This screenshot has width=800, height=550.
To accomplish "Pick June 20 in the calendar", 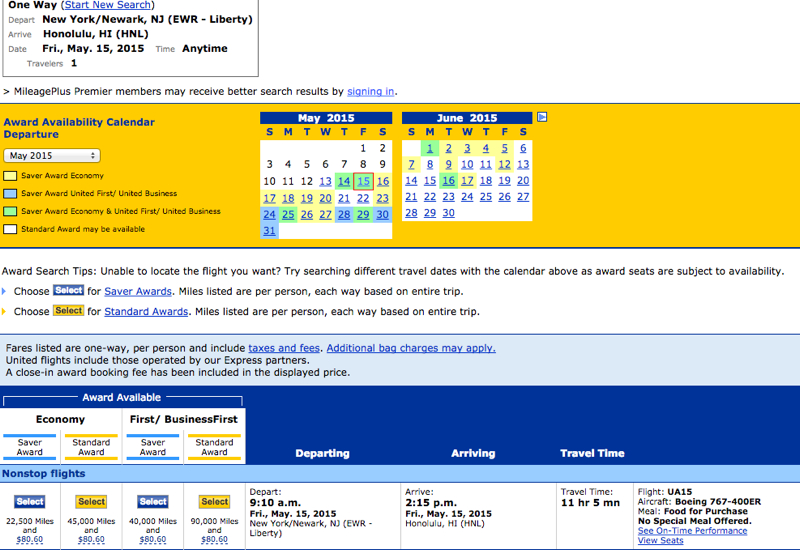I will pyautogui.click(x=523, y=181).
